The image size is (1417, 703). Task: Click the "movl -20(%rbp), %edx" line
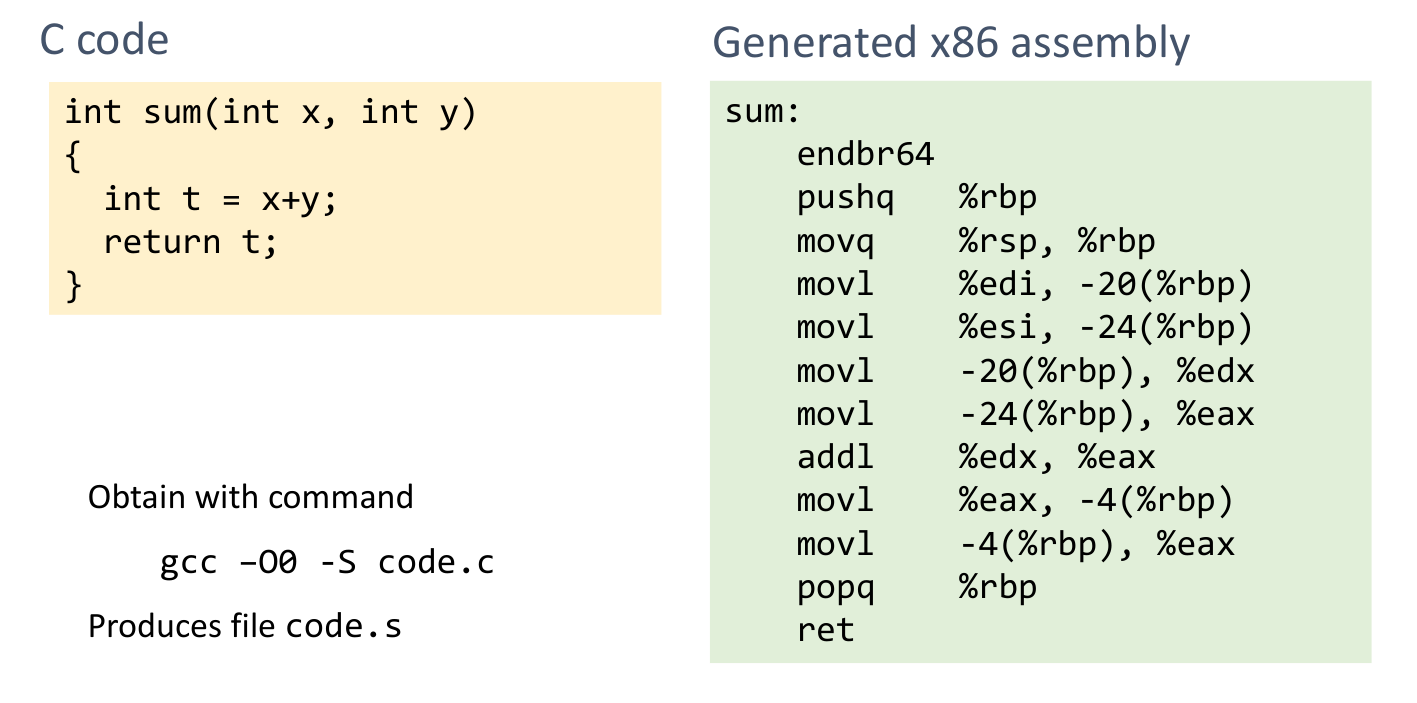pyautogui.click(x=1024, y=372)
